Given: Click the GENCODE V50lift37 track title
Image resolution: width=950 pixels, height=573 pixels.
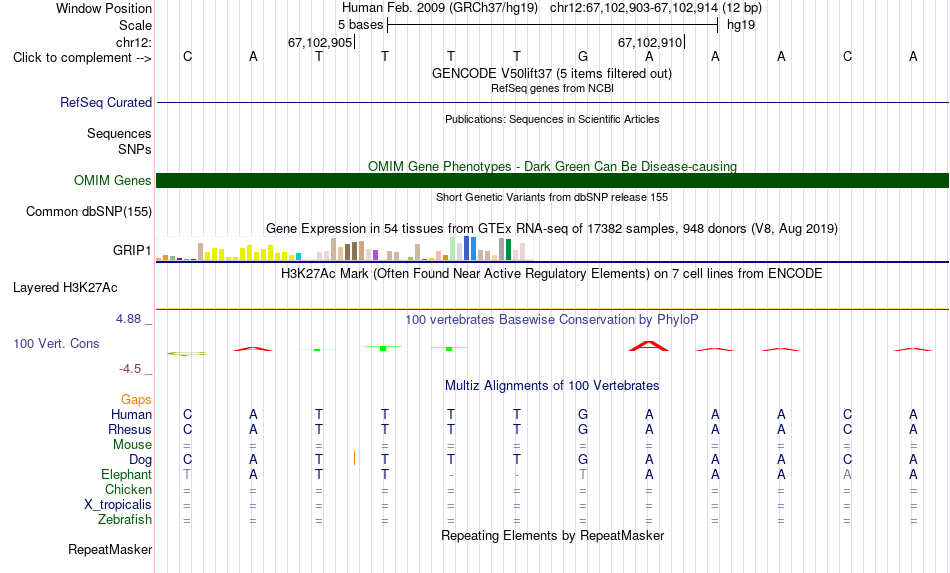Looking at the screenshot, I should [x=552, y=73].
